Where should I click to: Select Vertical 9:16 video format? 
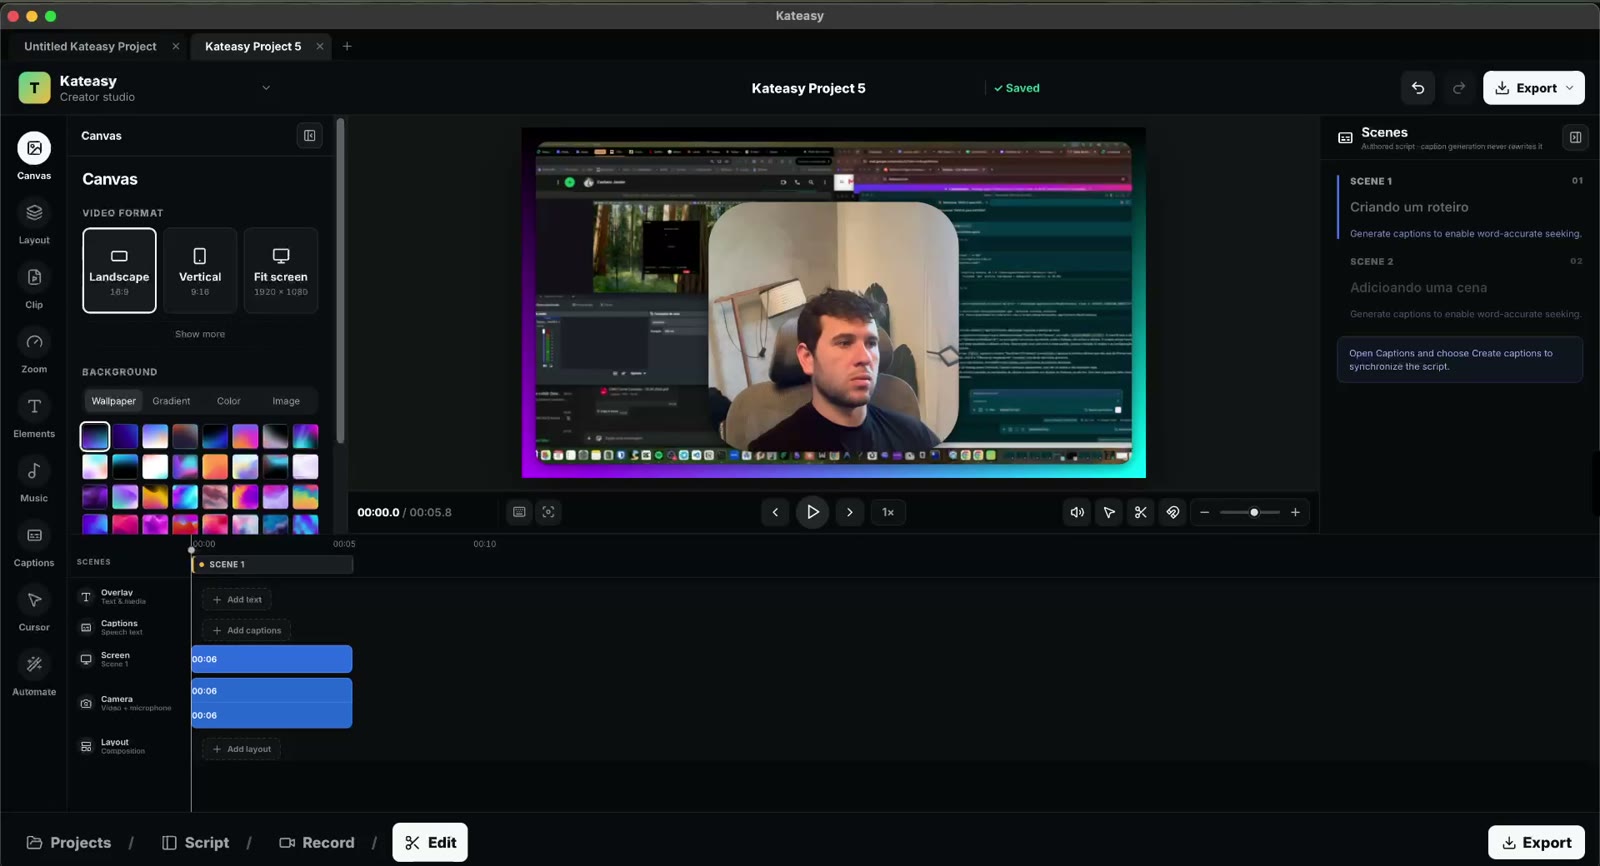(x=200, y=270)
